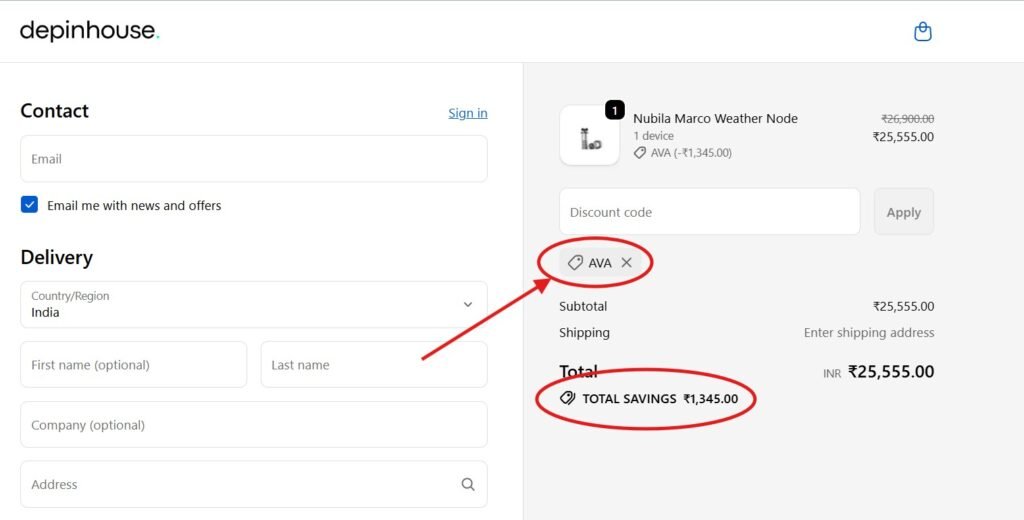Image resolution: width=1024 pixels, height=520 pixels.
Task: Click the quantity badge on product thumbnail
Action: tap(615, 110)
